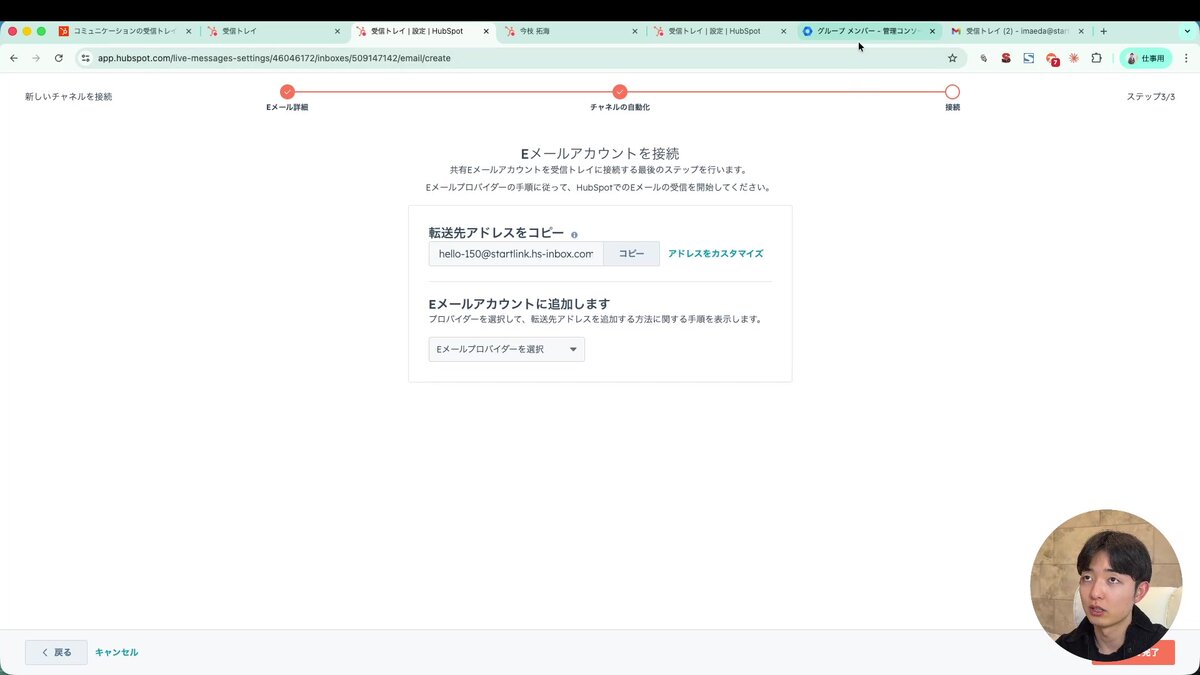Click the キャンセル link
The width and height of the screenshot is (1200, 675).
(116, 652)
